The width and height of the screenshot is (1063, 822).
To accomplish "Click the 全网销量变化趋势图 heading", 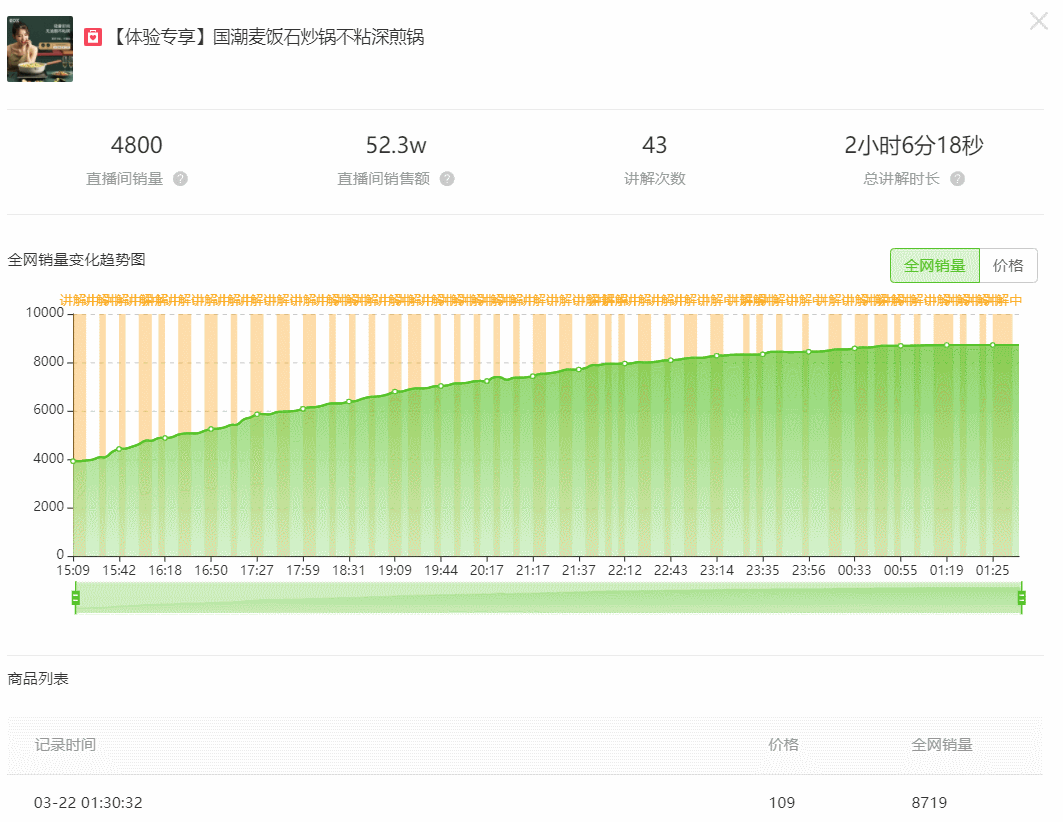I will 76,260.
